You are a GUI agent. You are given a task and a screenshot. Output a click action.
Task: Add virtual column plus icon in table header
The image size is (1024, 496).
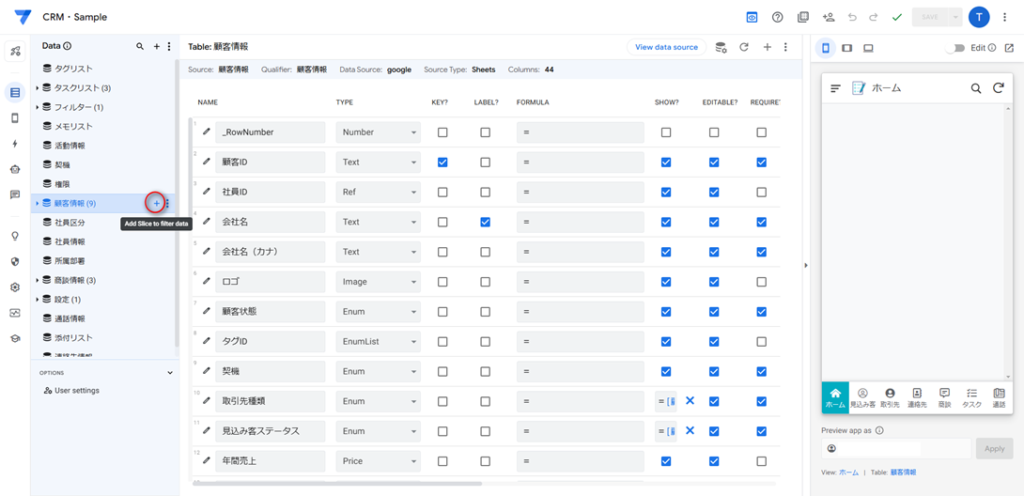point(767,47)
